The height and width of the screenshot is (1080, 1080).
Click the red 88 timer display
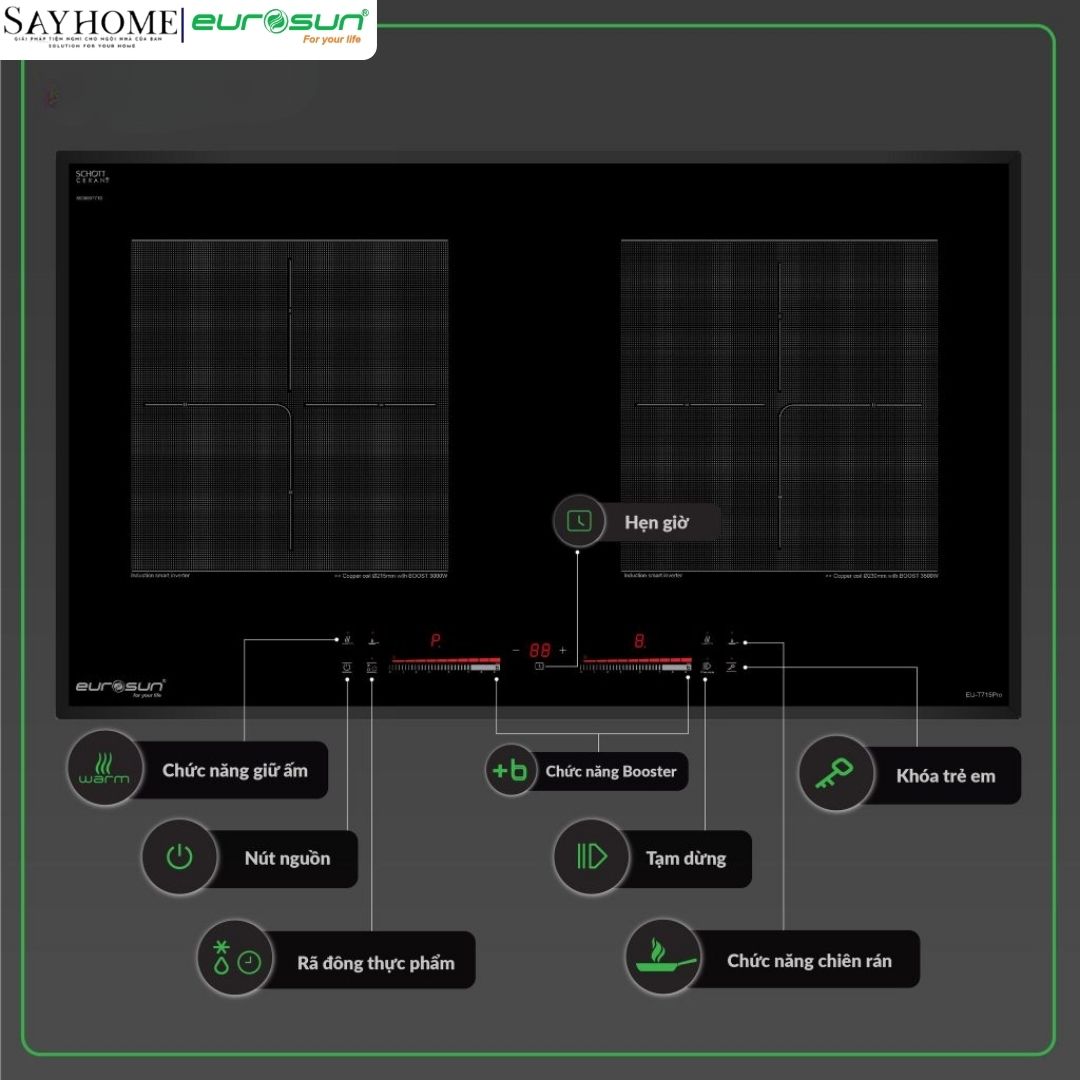(x=540, y=650)
